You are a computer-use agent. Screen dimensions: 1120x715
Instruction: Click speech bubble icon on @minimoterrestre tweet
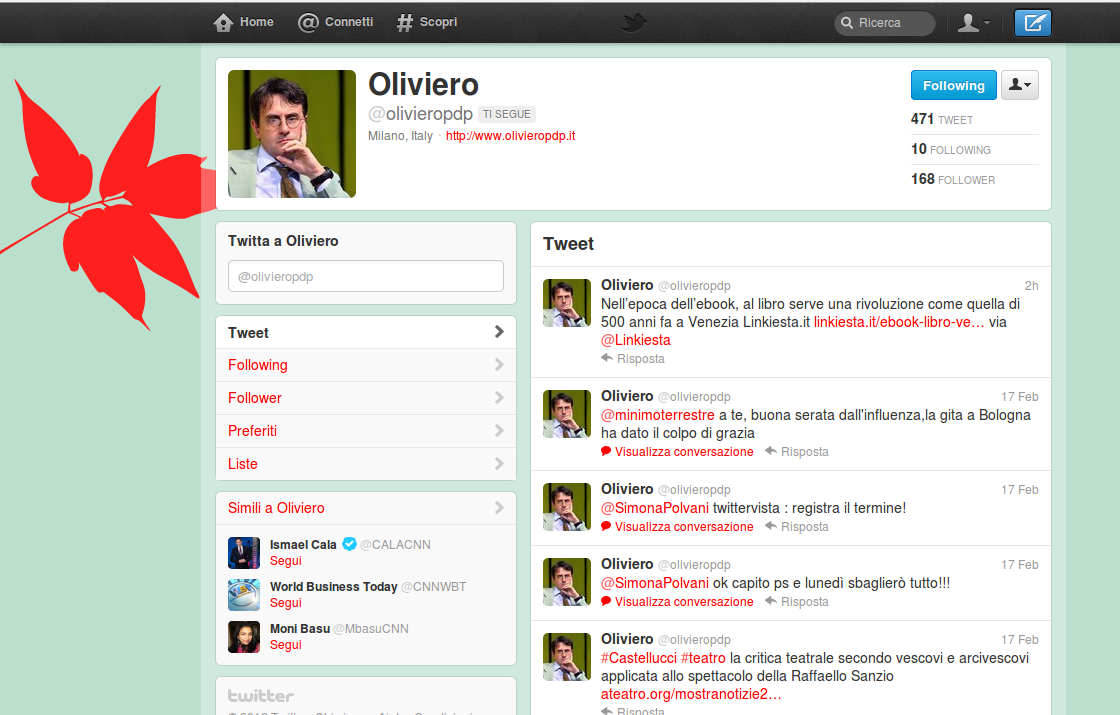point(606,452)
